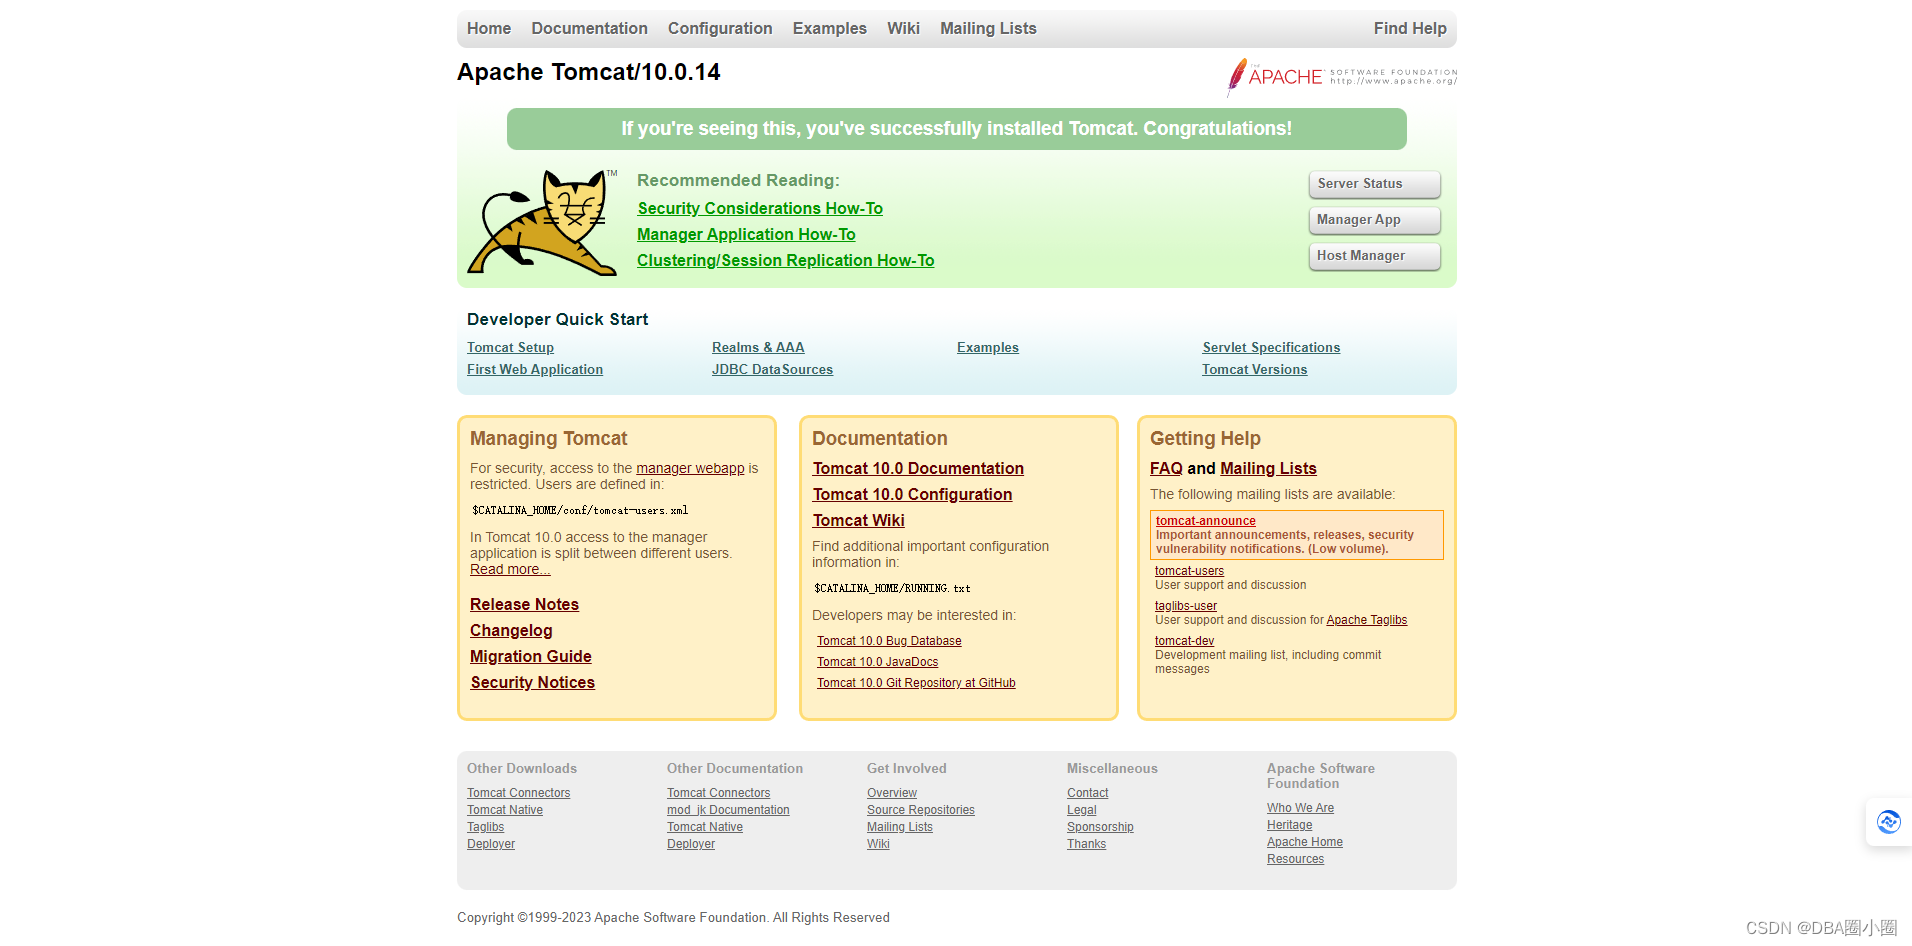Go to Configuration in the top nav
This screenshot has width=1912, height=946.
[720, 29]
